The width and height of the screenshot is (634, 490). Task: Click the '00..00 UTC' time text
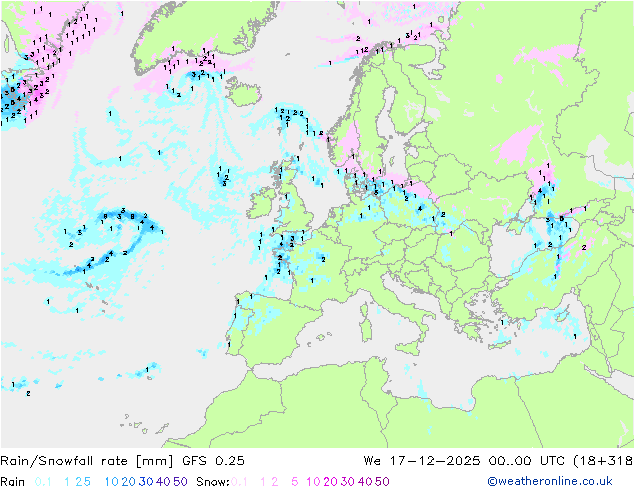[528, 461]
